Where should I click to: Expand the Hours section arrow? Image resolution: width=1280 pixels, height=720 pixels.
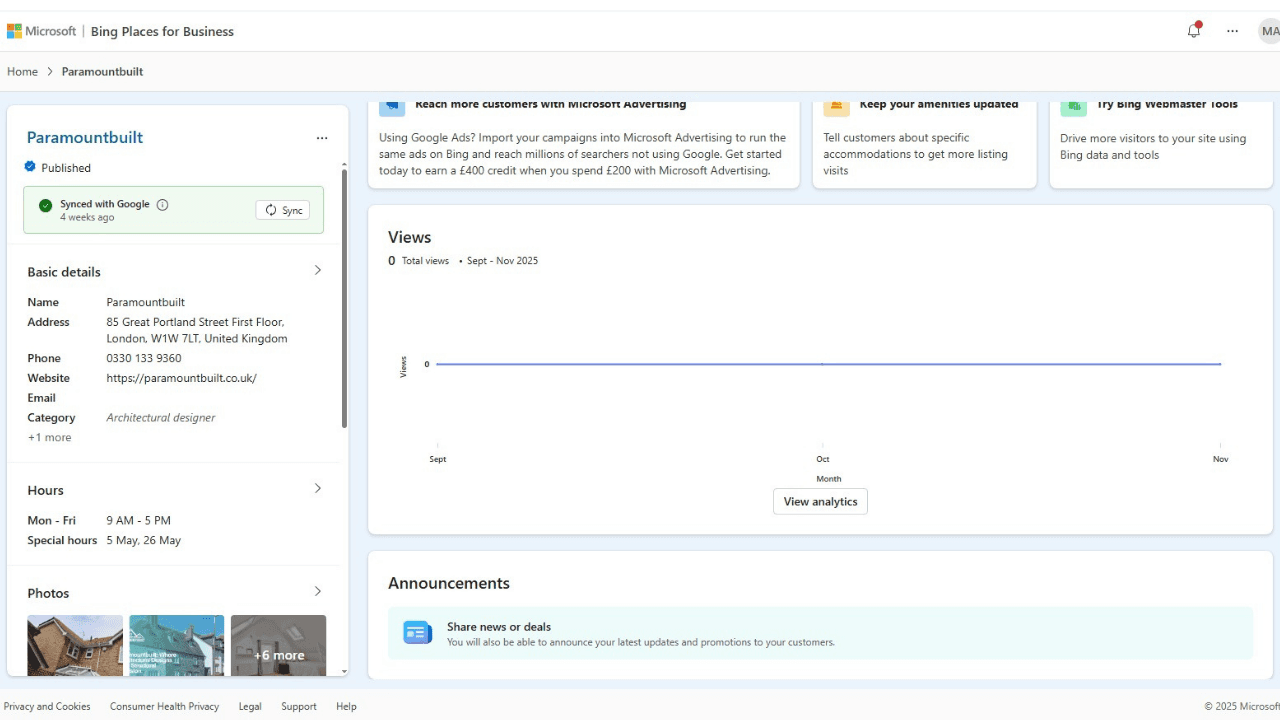(318, 488)
